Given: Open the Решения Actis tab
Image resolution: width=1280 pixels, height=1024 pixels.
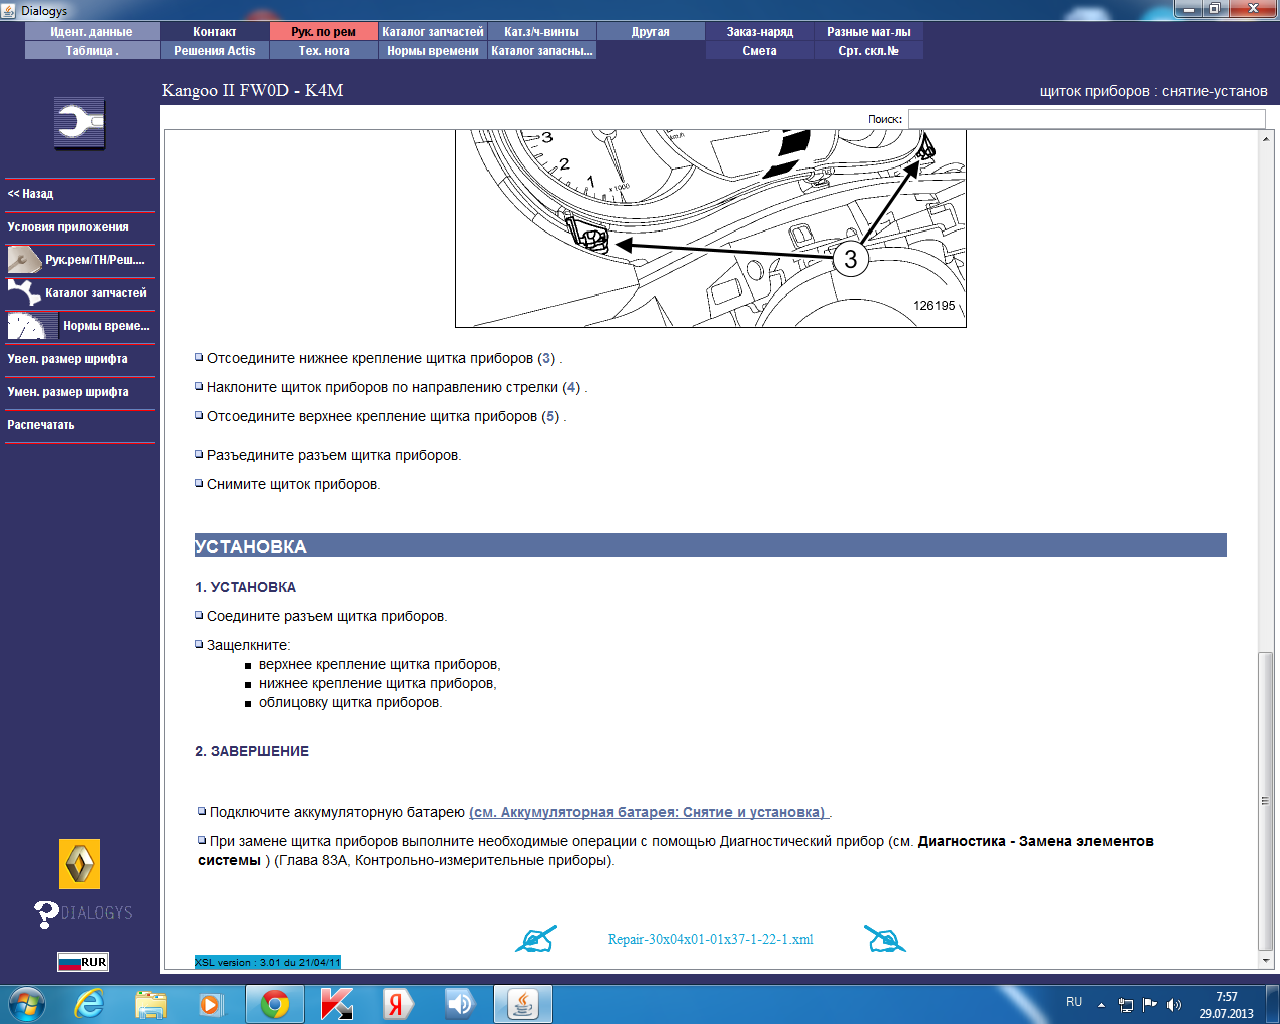Looking at the screenshot, I should 215,51.
